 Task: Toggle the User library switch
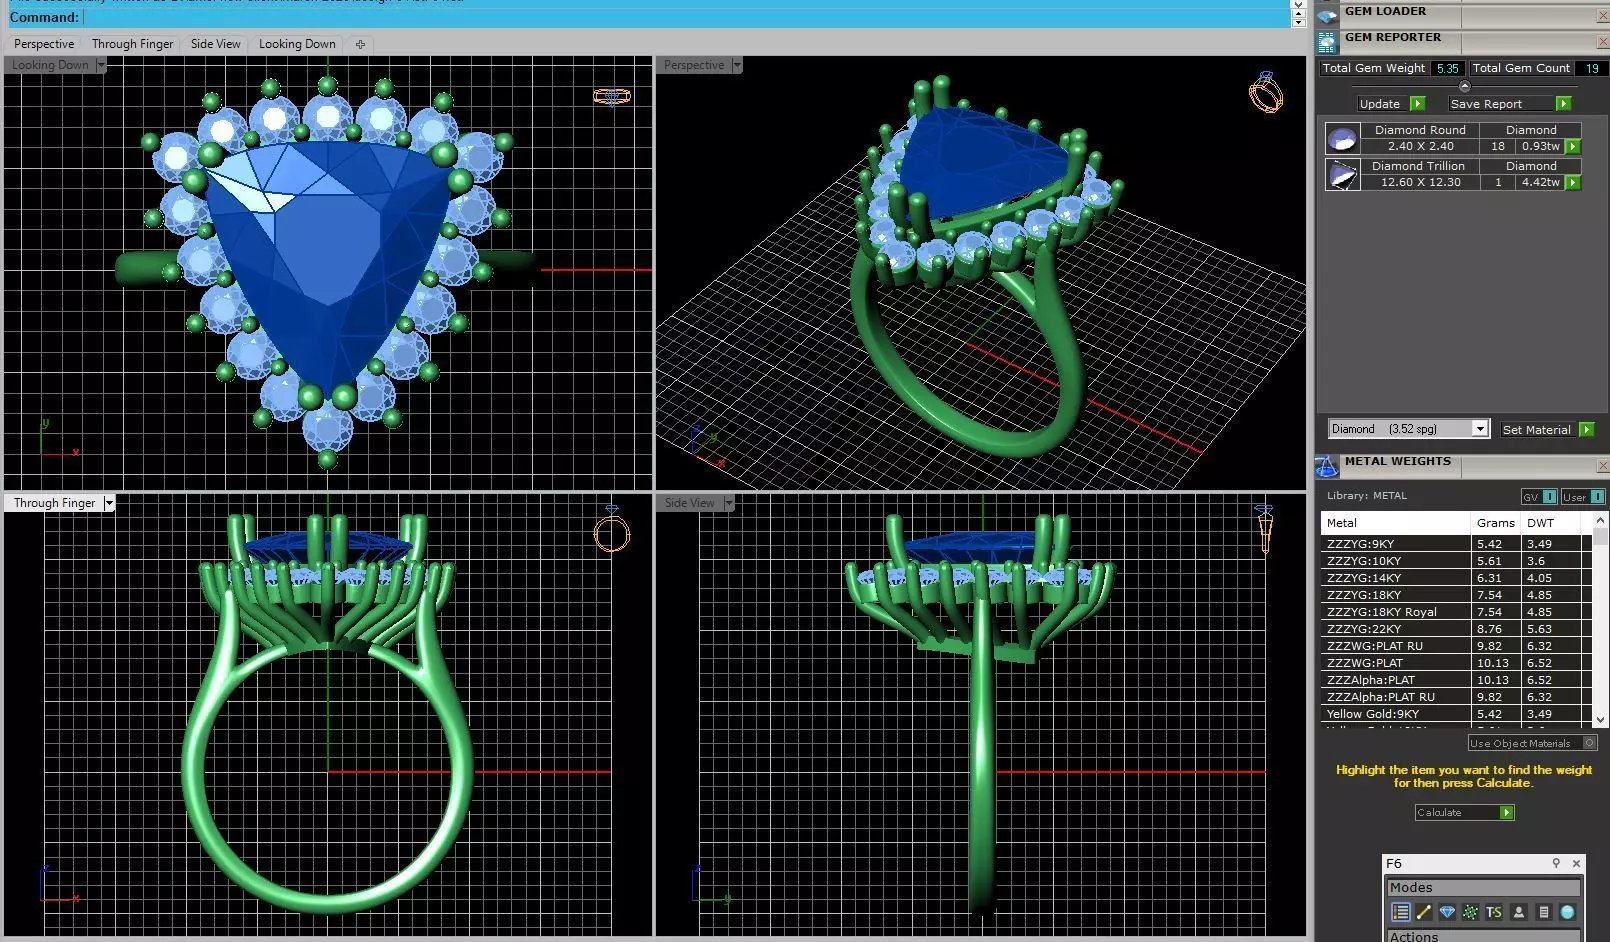[x=1583, y=497]
